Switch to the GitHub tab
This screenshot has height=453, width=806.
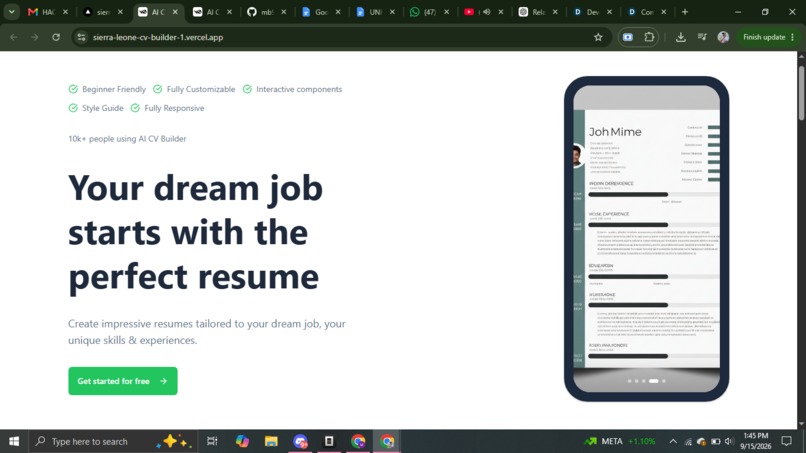266,12
